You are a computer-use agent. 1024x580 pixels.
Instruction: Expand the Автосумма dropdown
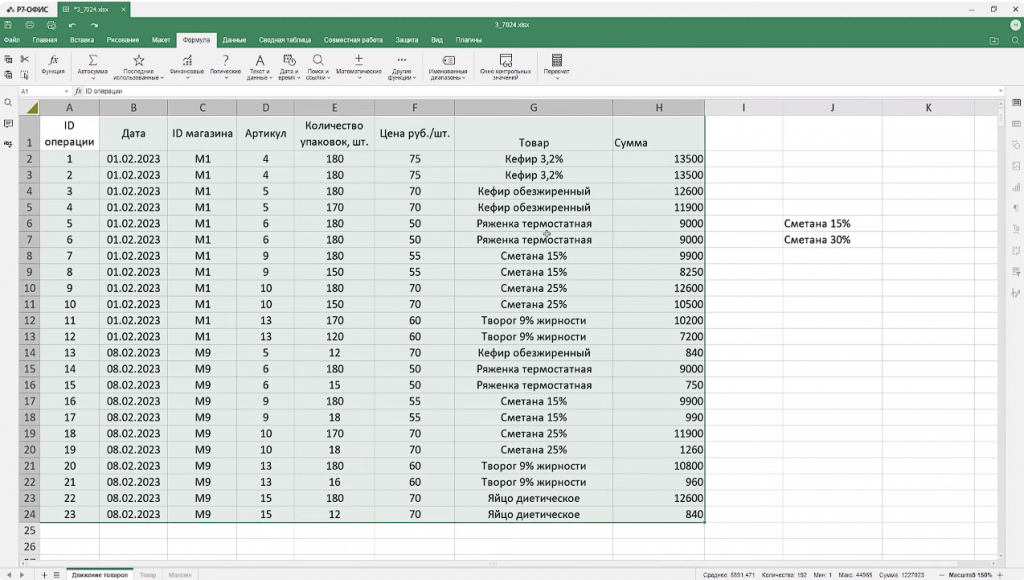(x=93, y=78)
